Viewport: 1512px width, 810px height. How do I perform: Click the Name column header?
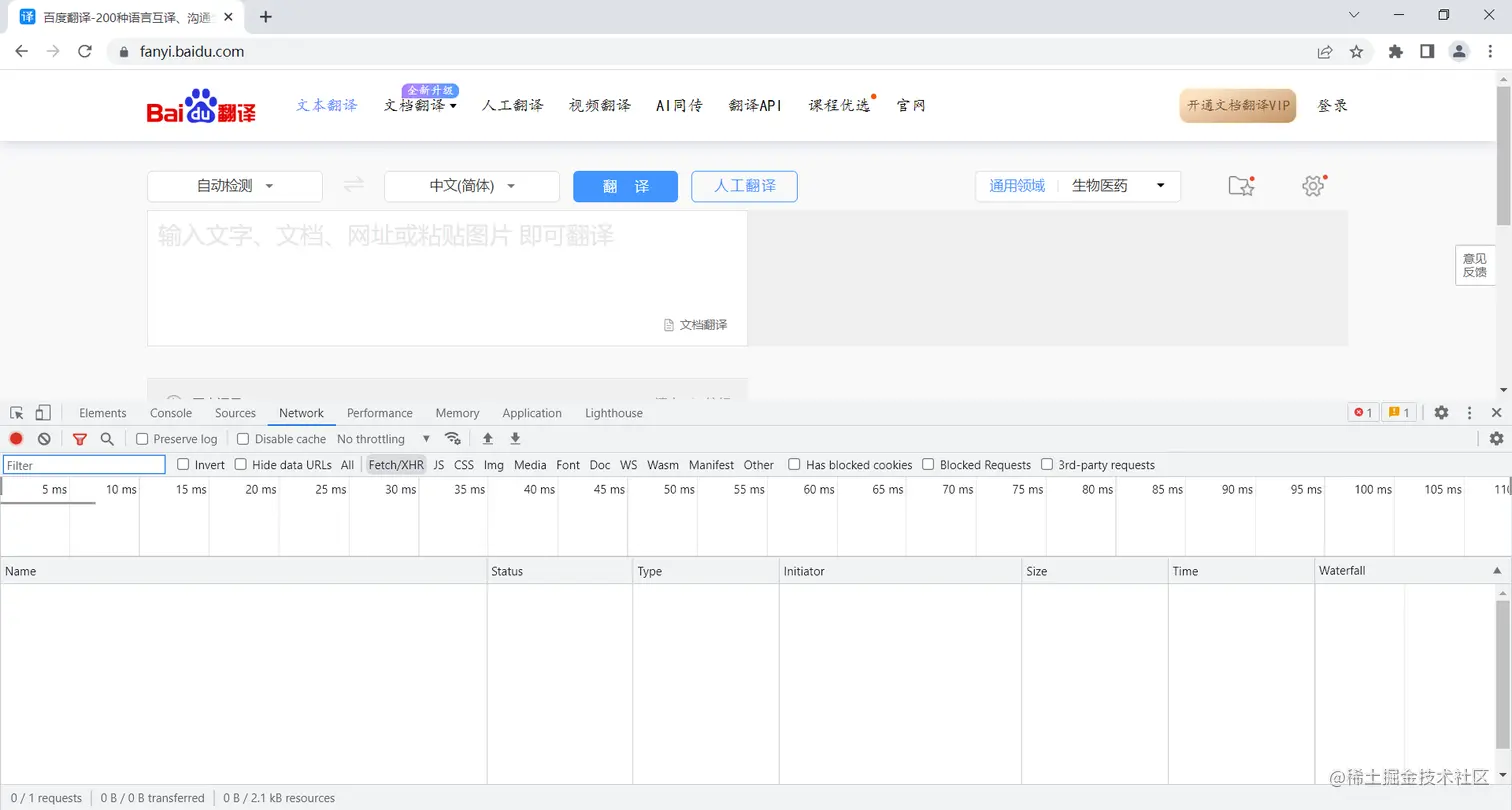[x=243, y=571]
